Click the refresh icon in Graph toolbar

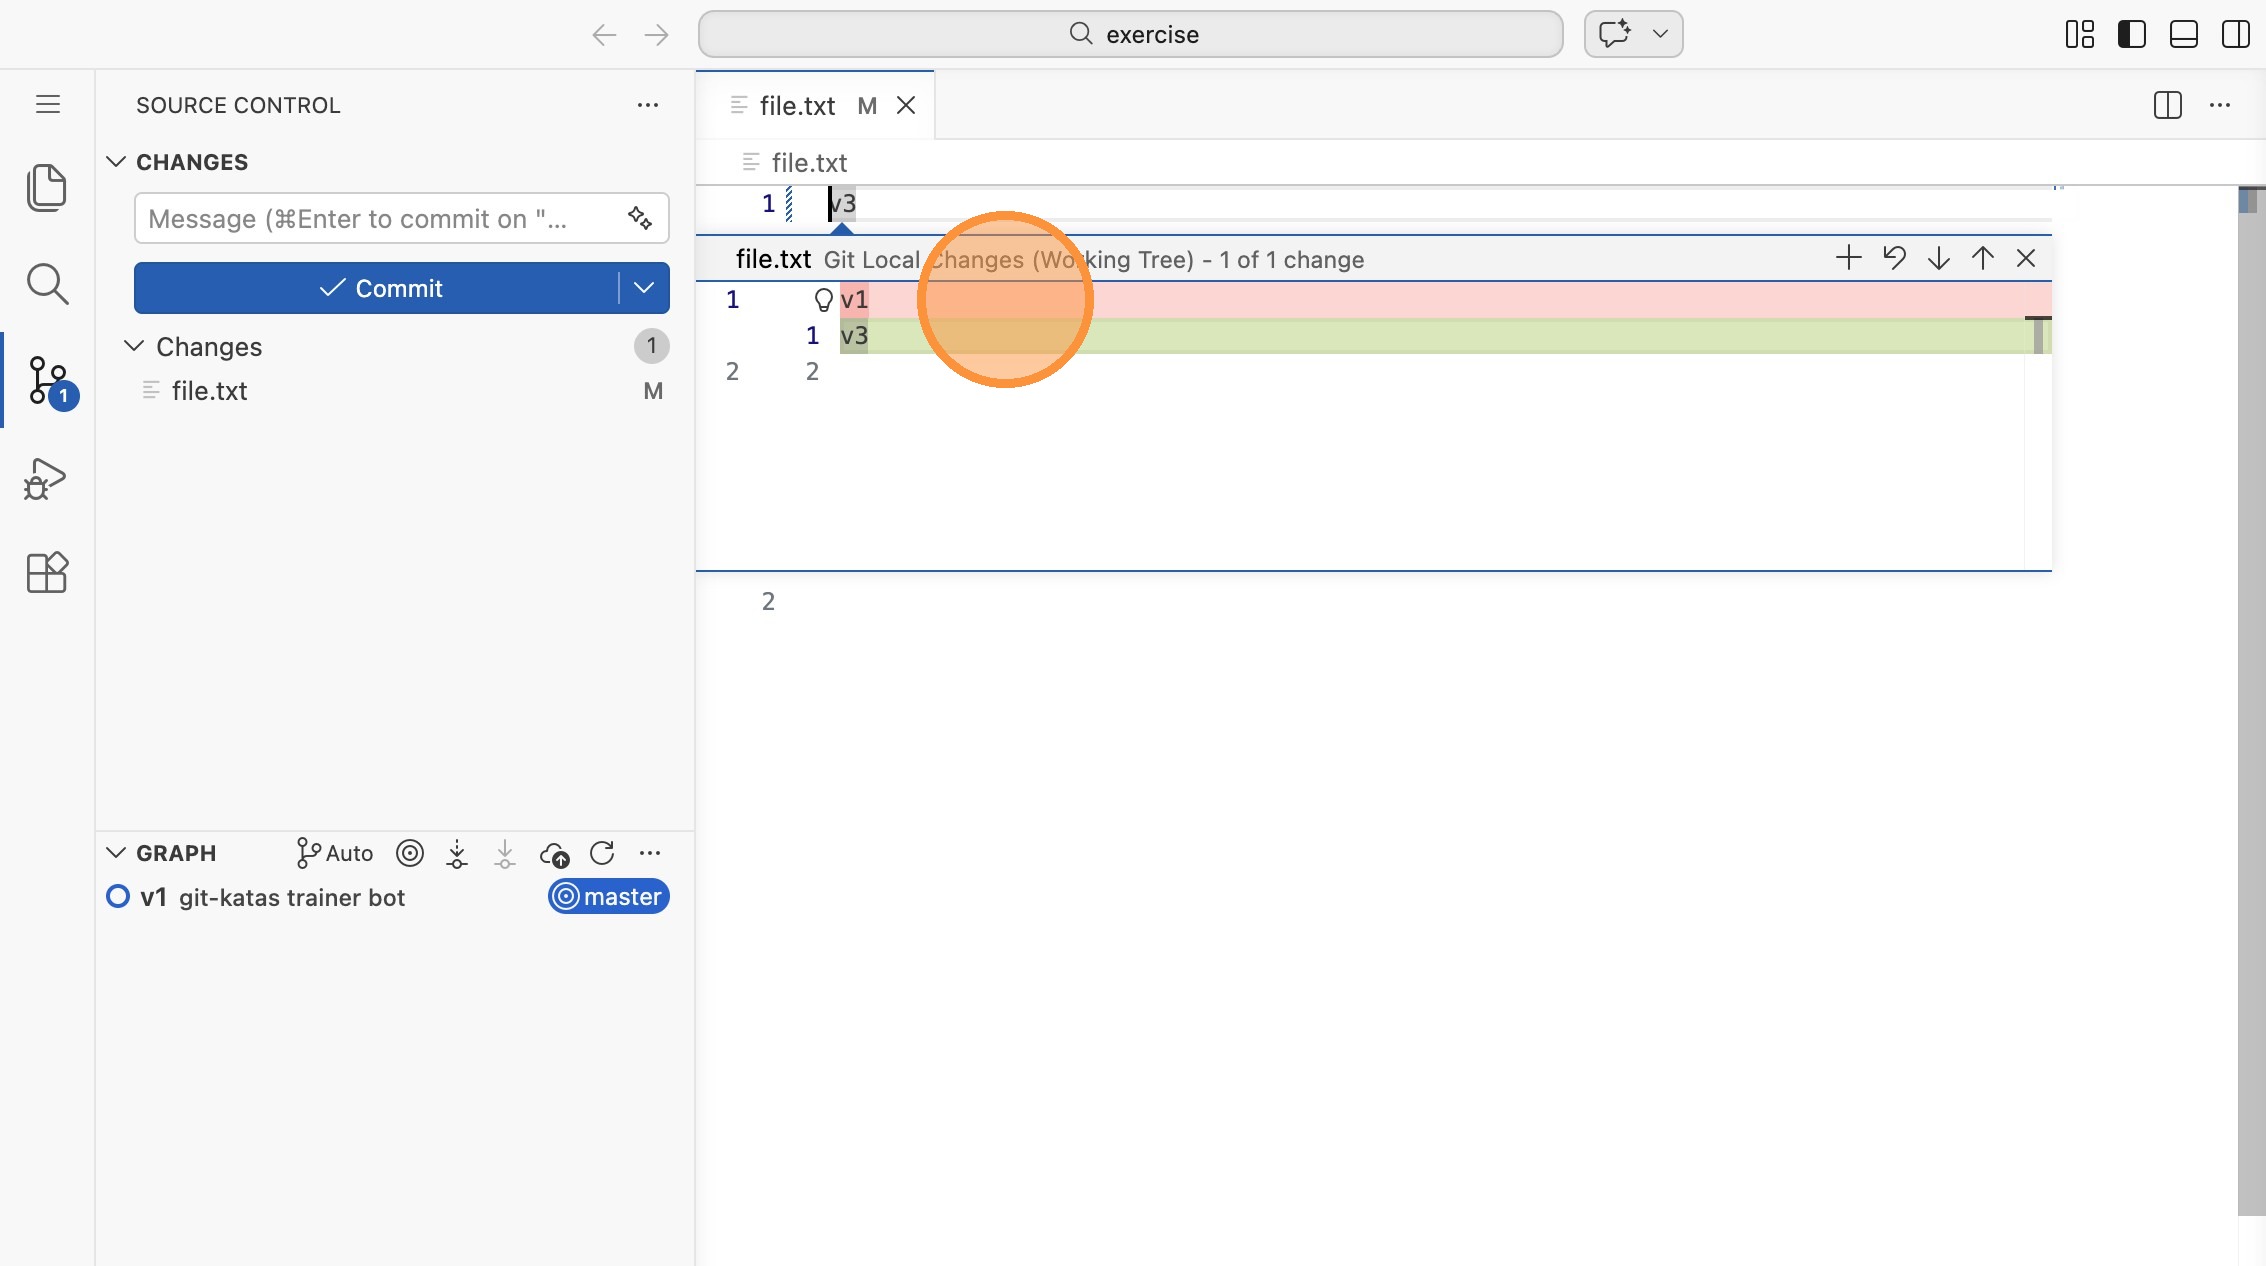tap(602, 853)
